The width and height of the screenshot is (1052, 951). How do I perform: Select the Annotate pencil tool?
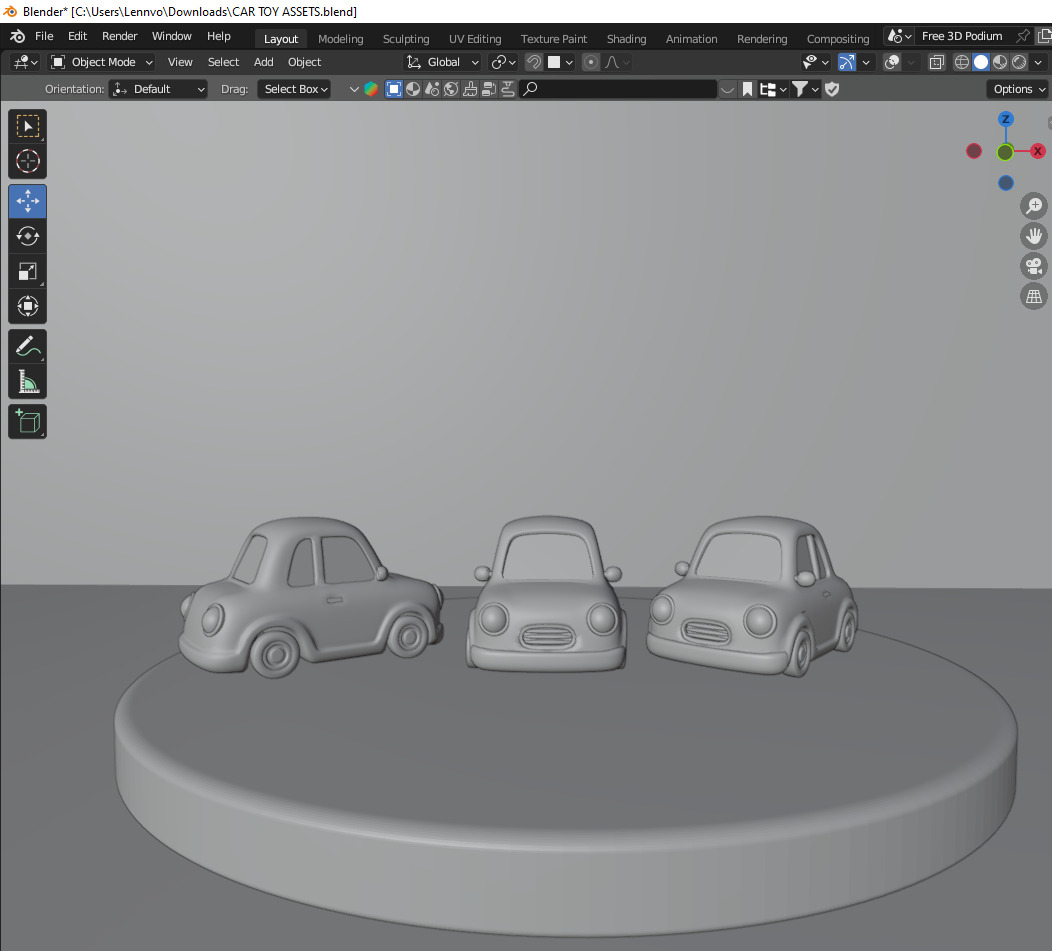click(28, 346)
